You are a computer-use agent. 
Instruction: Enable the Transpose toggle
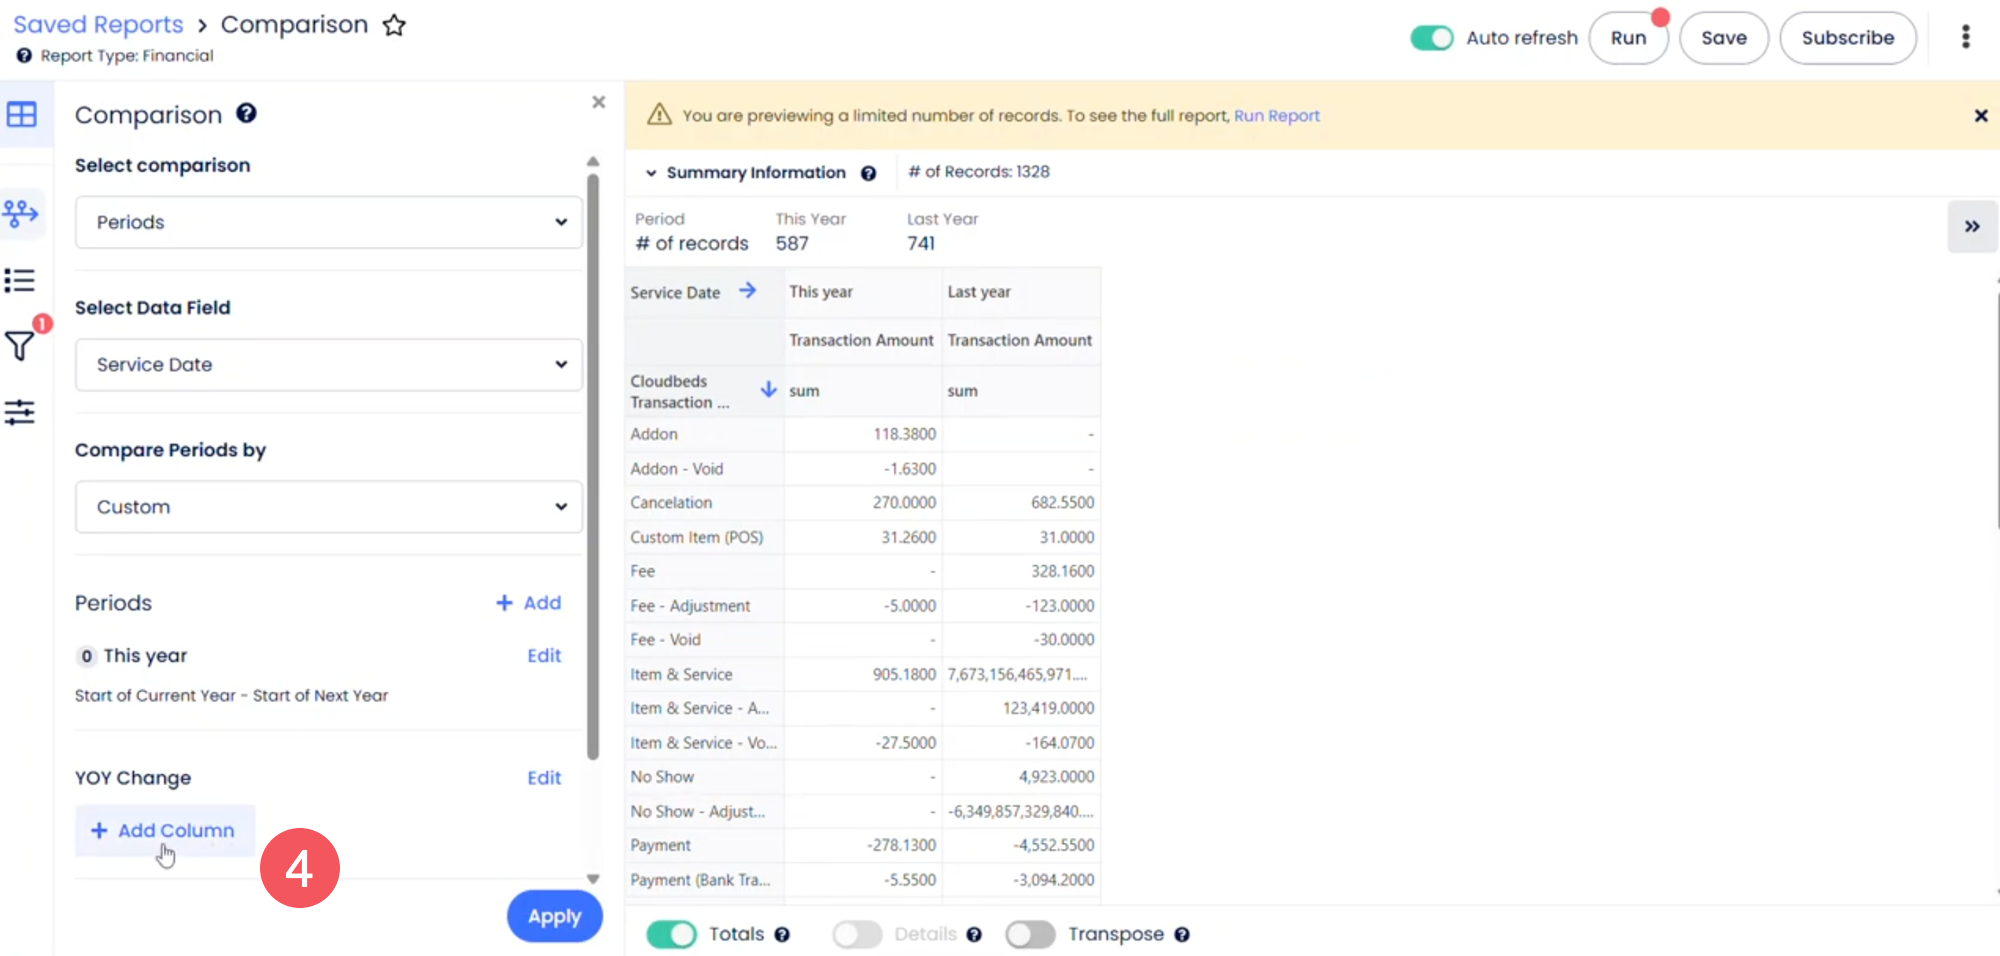pos(1030,934)
